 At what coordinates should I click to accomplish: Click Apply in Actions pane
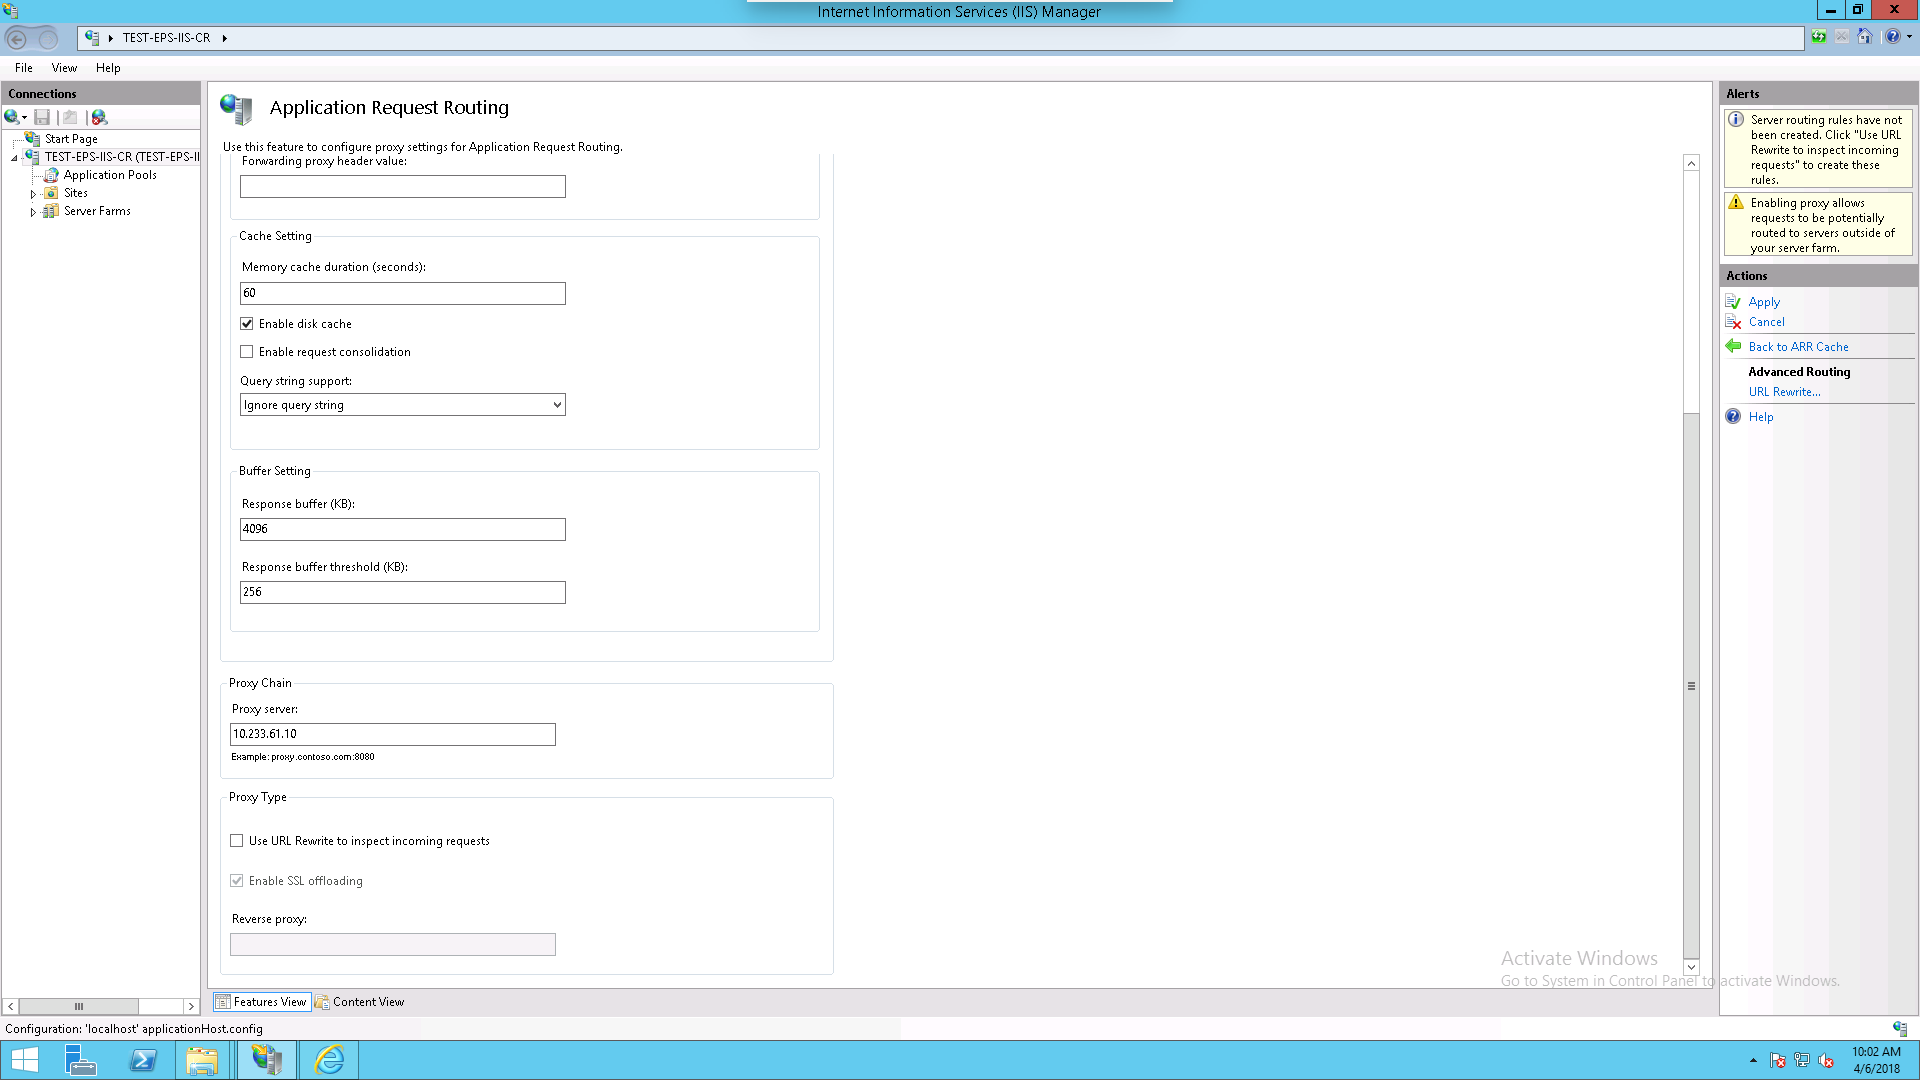1764,302
